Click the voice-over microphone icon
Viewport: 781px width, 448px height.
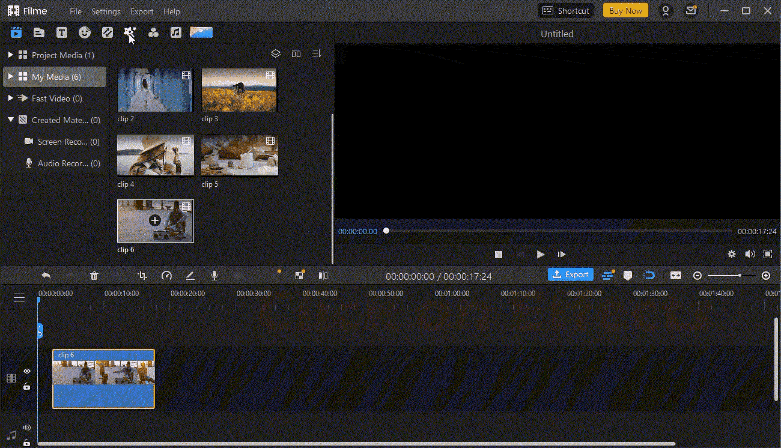(214, 276)
